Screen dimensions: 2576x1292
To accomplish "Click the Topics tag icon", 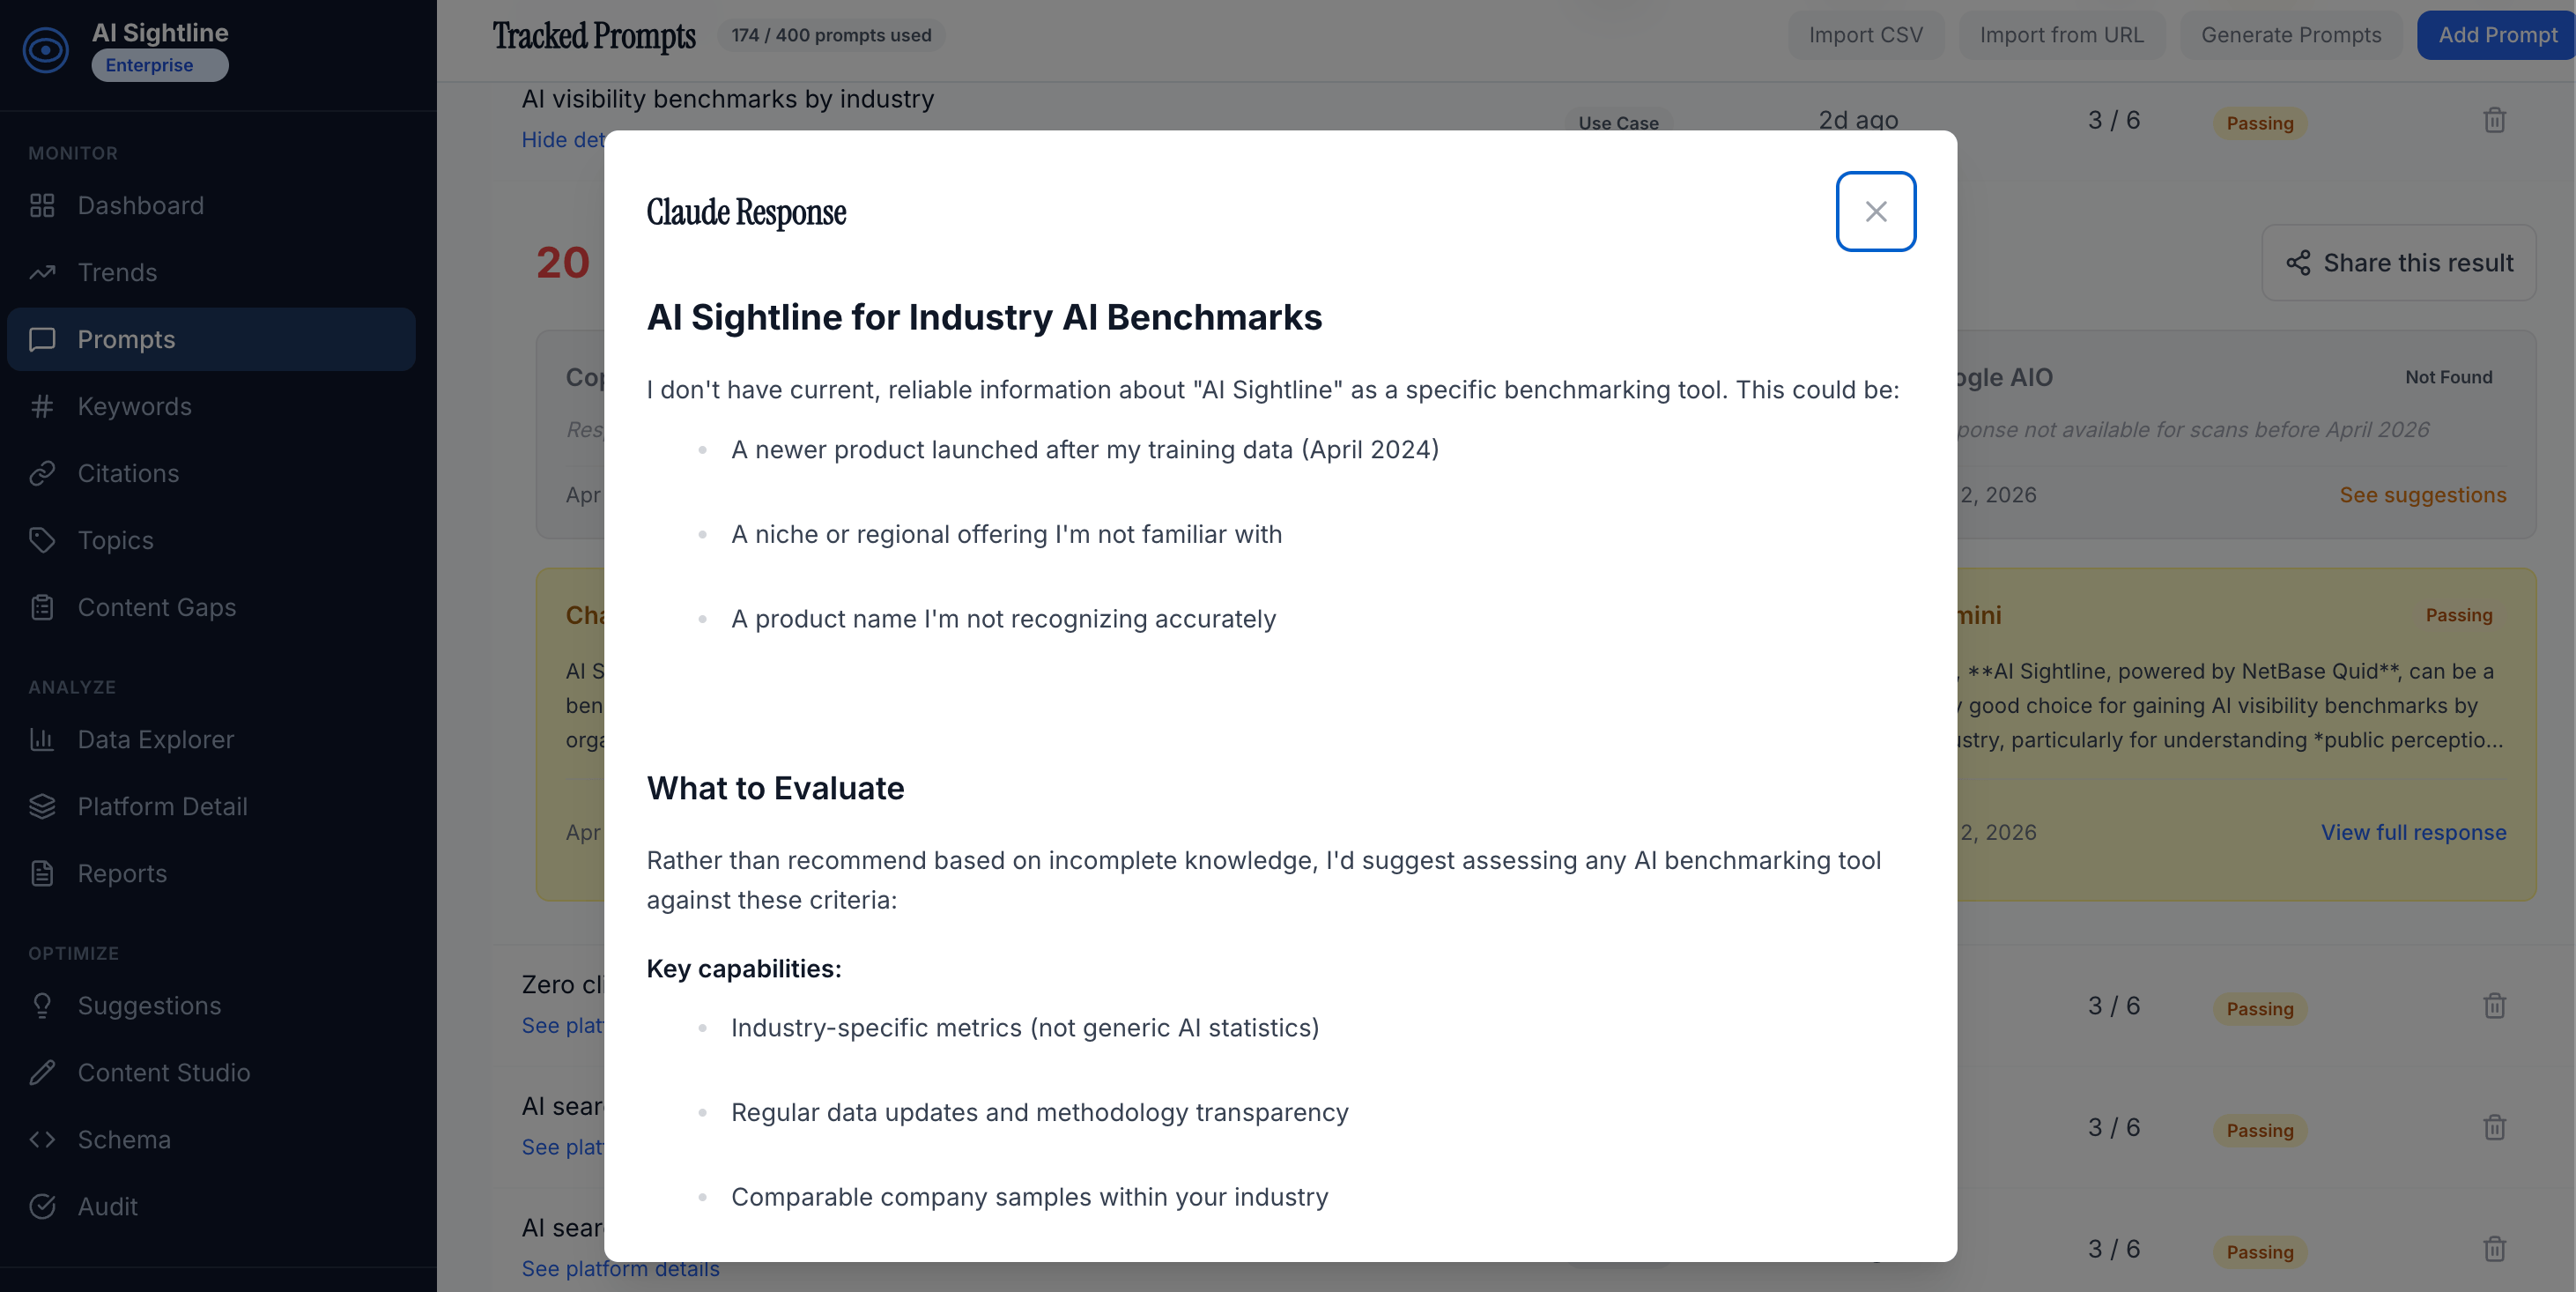I will click(42, 540).
